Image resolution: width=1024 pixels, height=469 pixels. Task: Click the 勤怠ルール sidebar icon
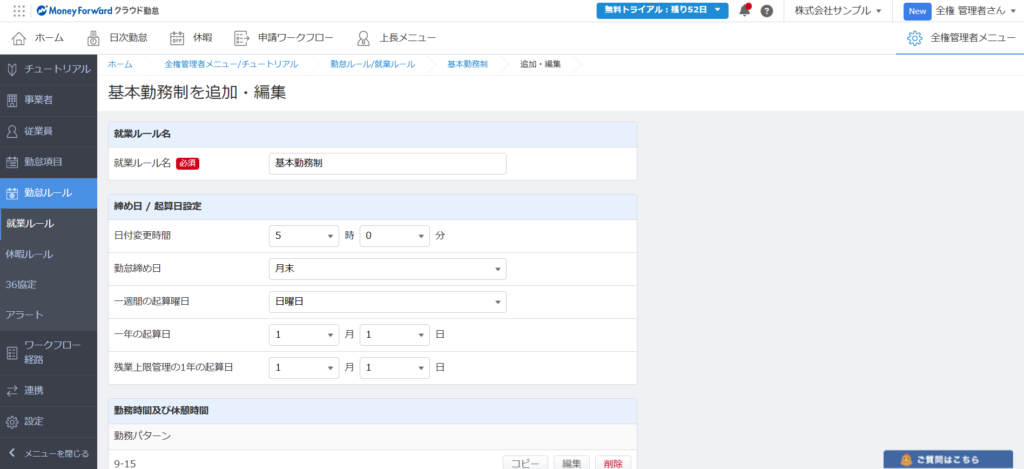[11, 193]
